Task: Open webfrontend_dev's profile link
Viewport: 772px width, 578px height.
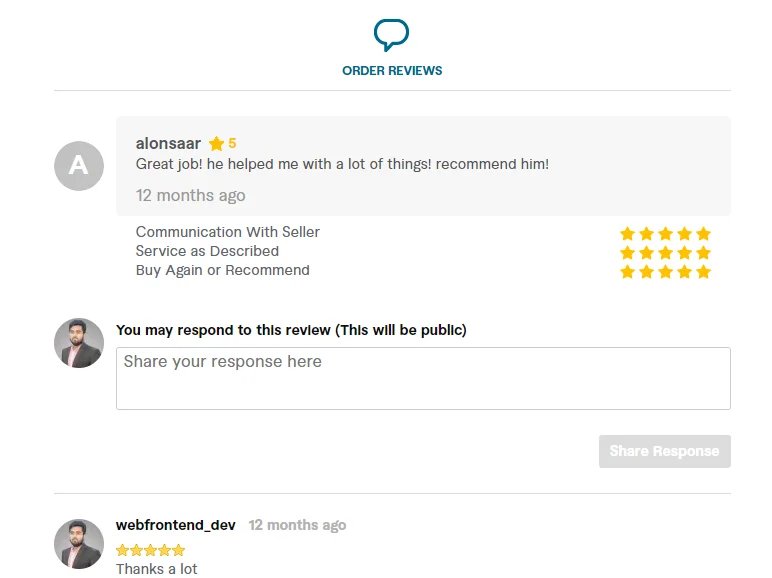Action: tap(176, 525)
